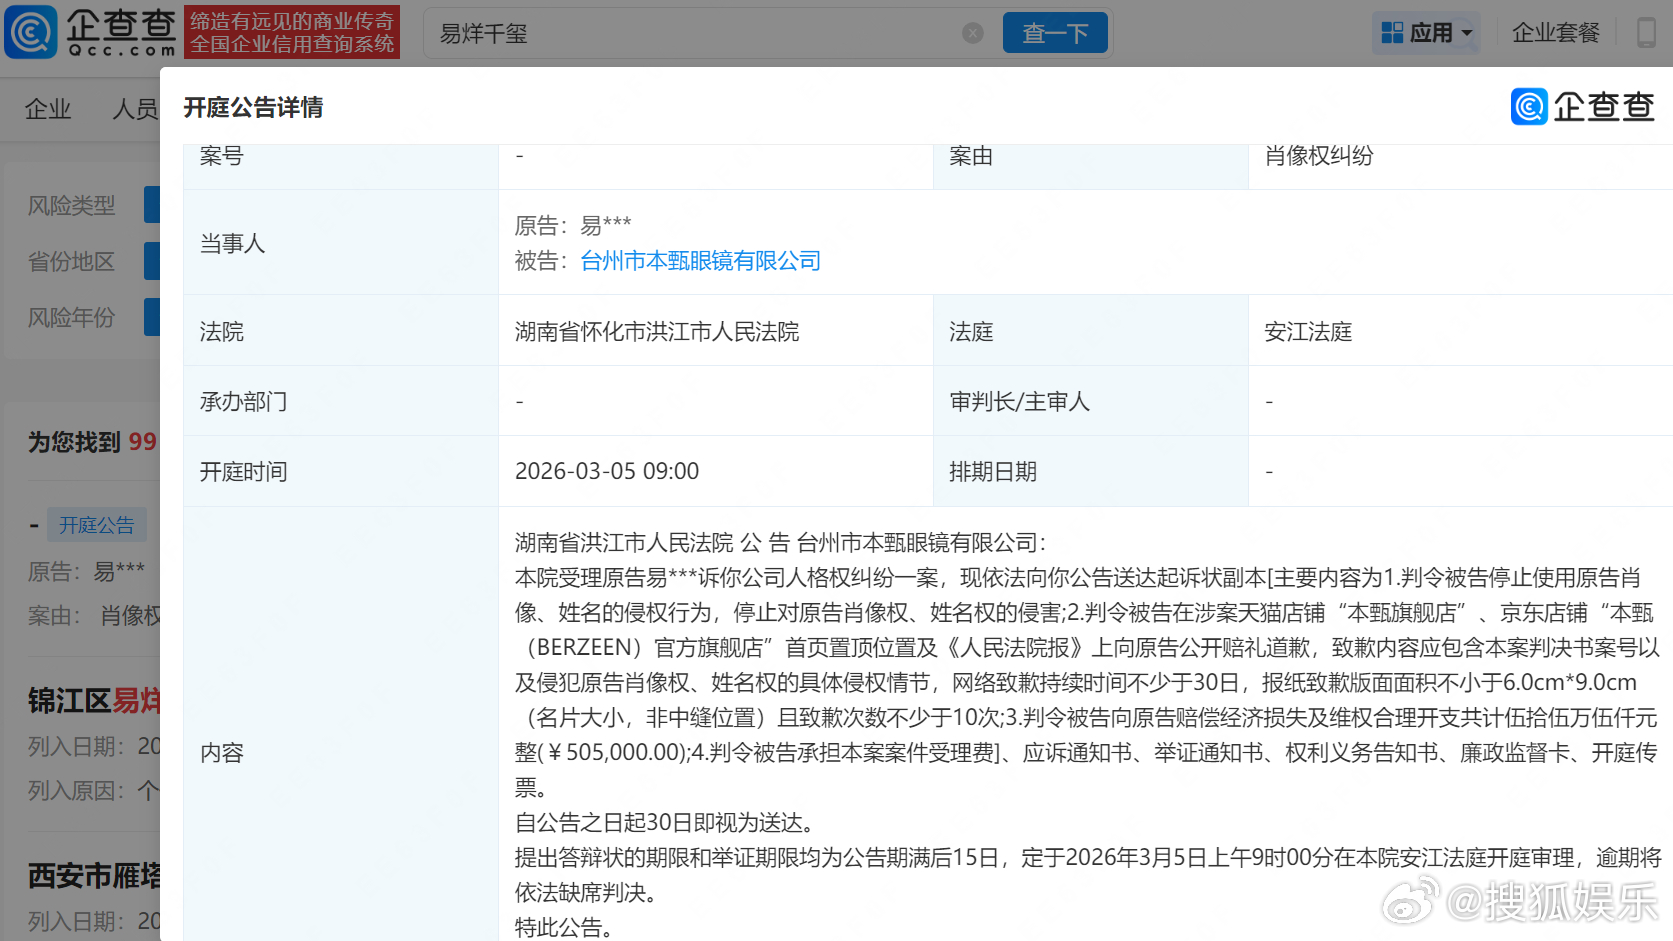The width and height of the screenshot is (1673, 941).
Task: Click the 应用 grid icon
Action: (x=1392, y=33)
